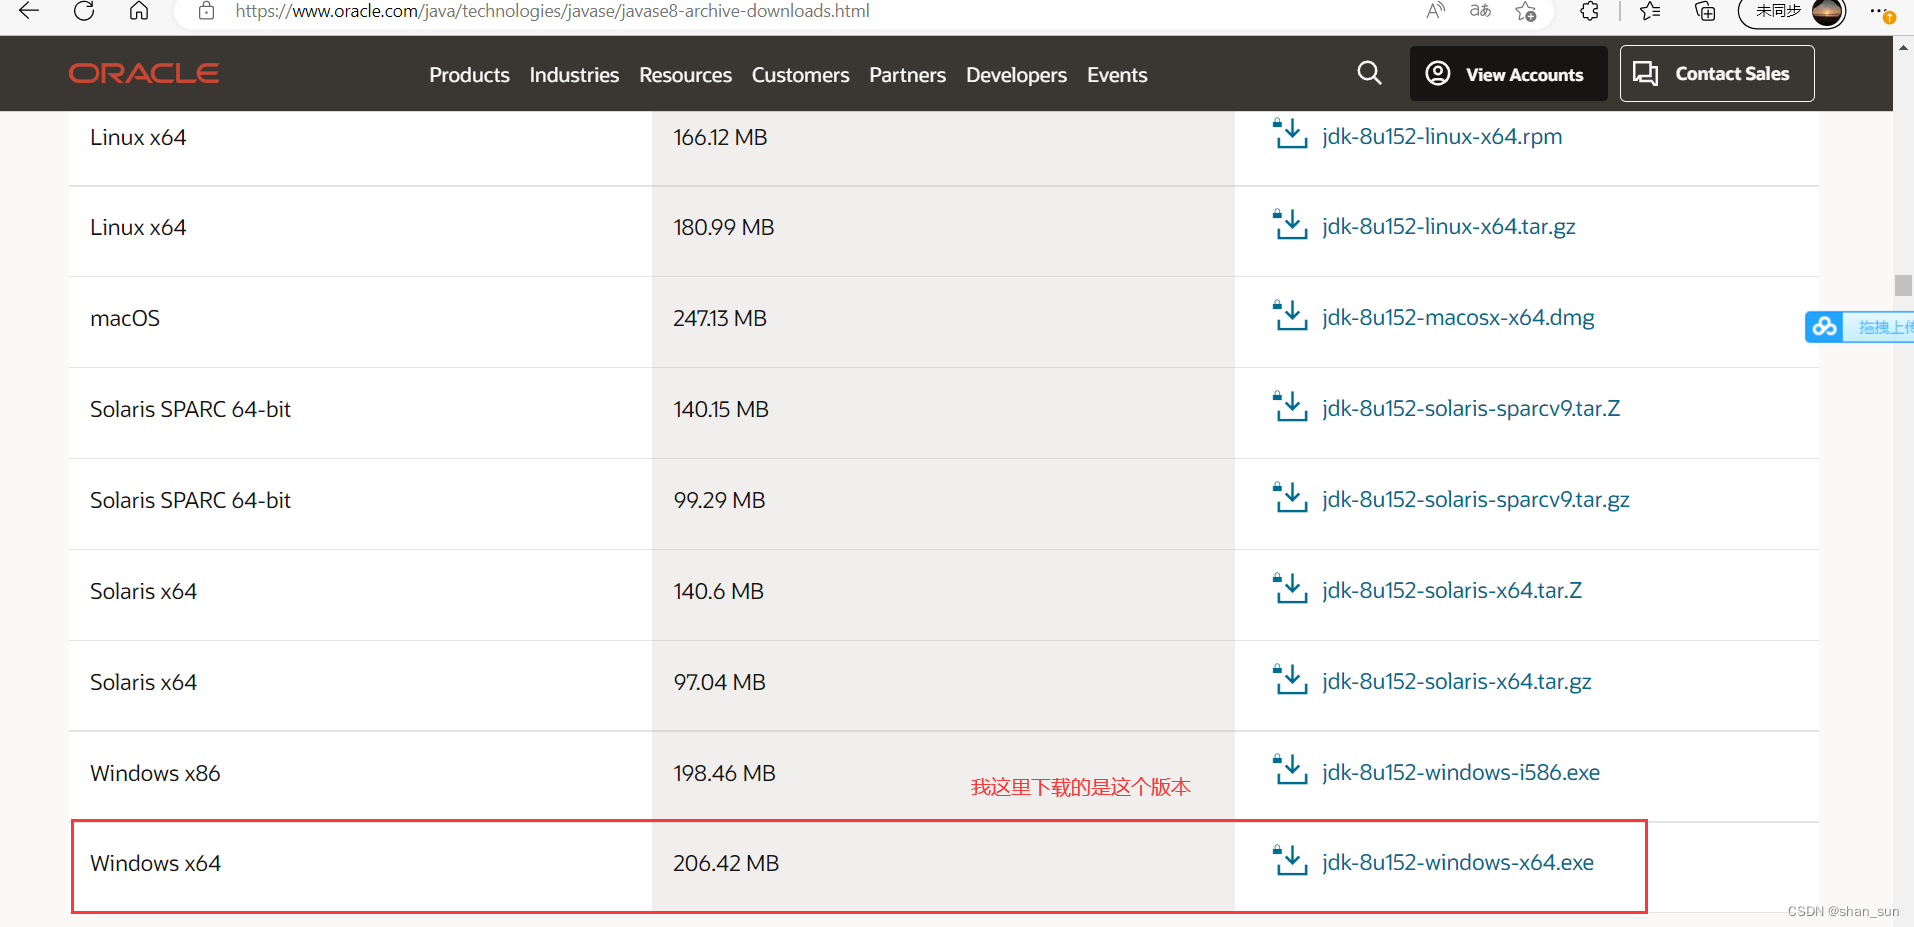Download jdk-8u152-solaris-x64.tar.Z link

coord(1452,590)
